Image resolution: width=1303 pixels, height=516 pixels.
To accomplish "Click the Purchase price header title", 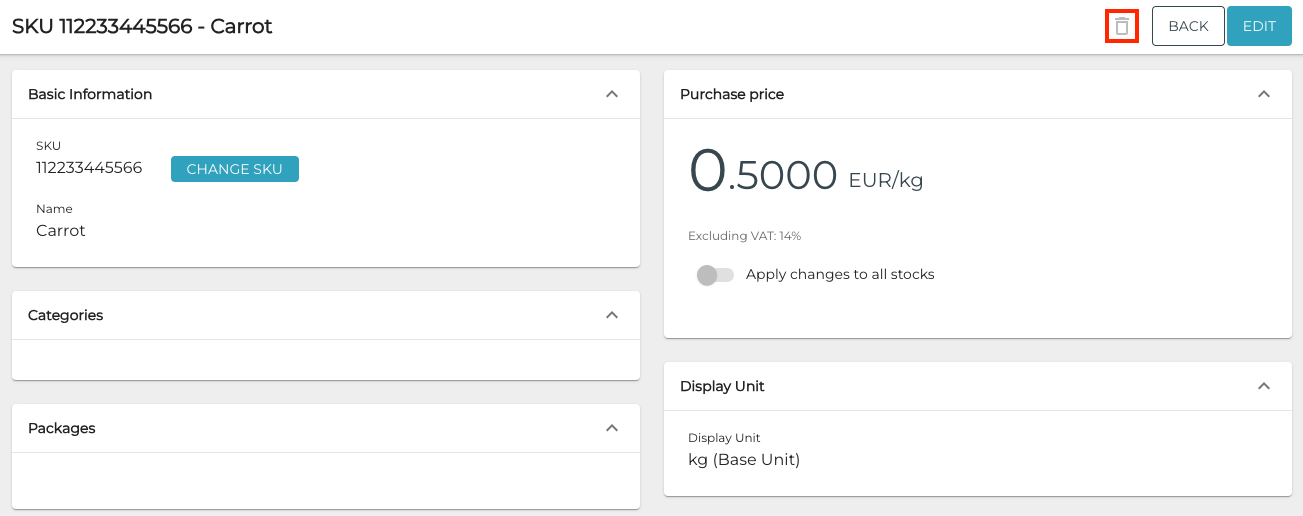I will click(x=732, y=94).
